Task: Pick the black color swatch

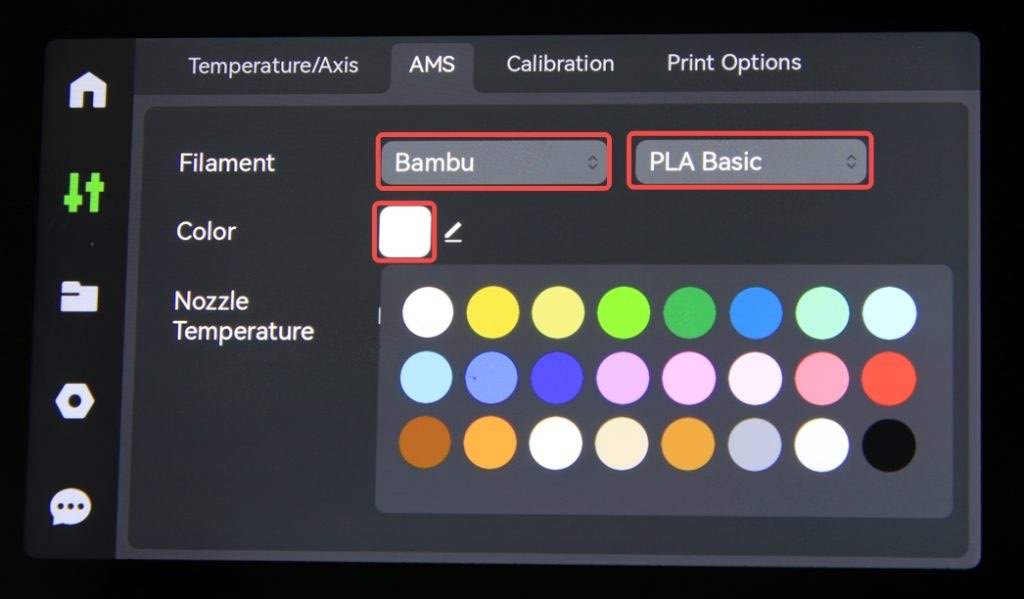Action: (x=888, y=445)
